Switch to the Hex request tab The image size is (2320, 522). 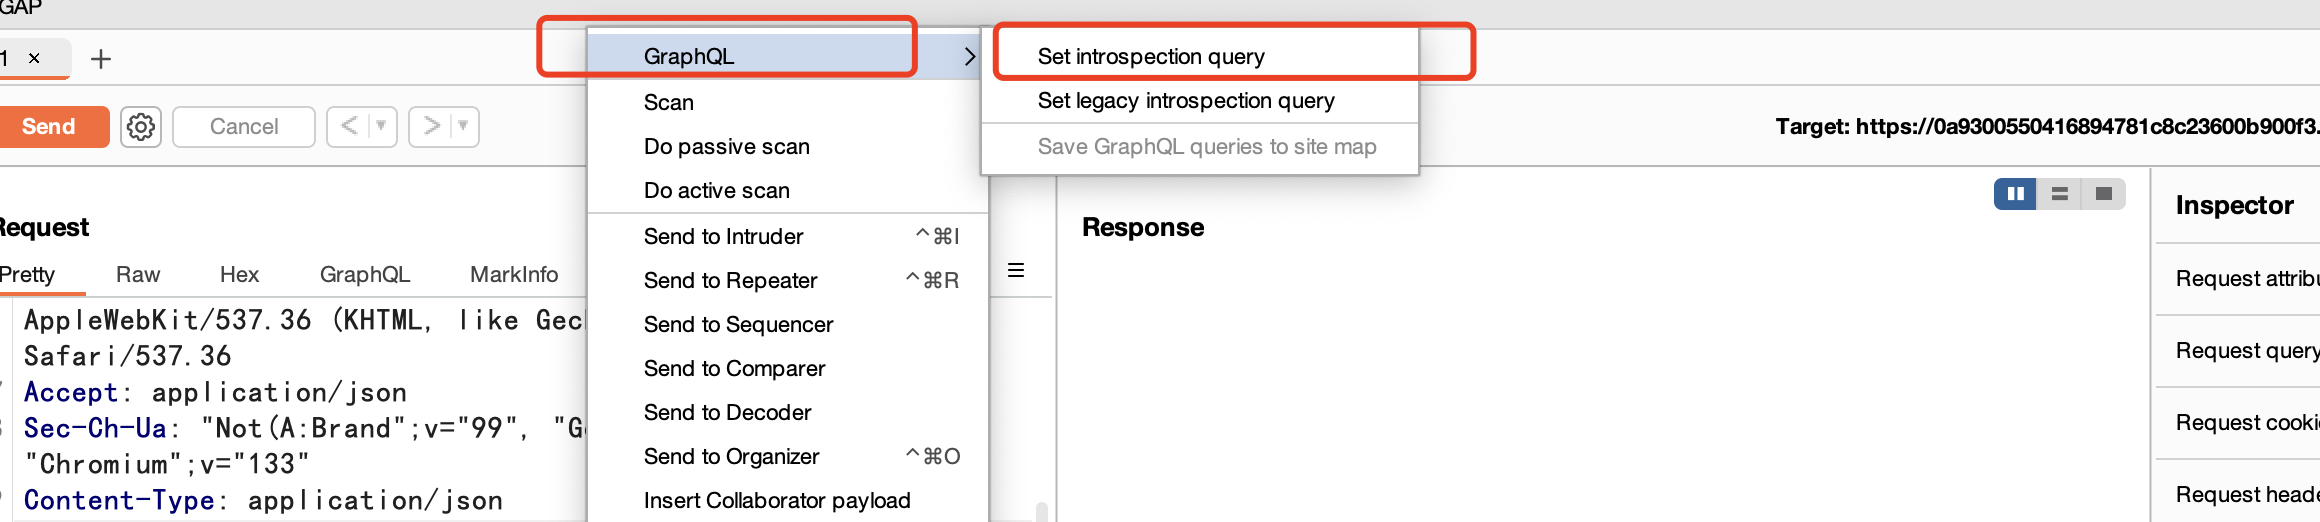239,274
